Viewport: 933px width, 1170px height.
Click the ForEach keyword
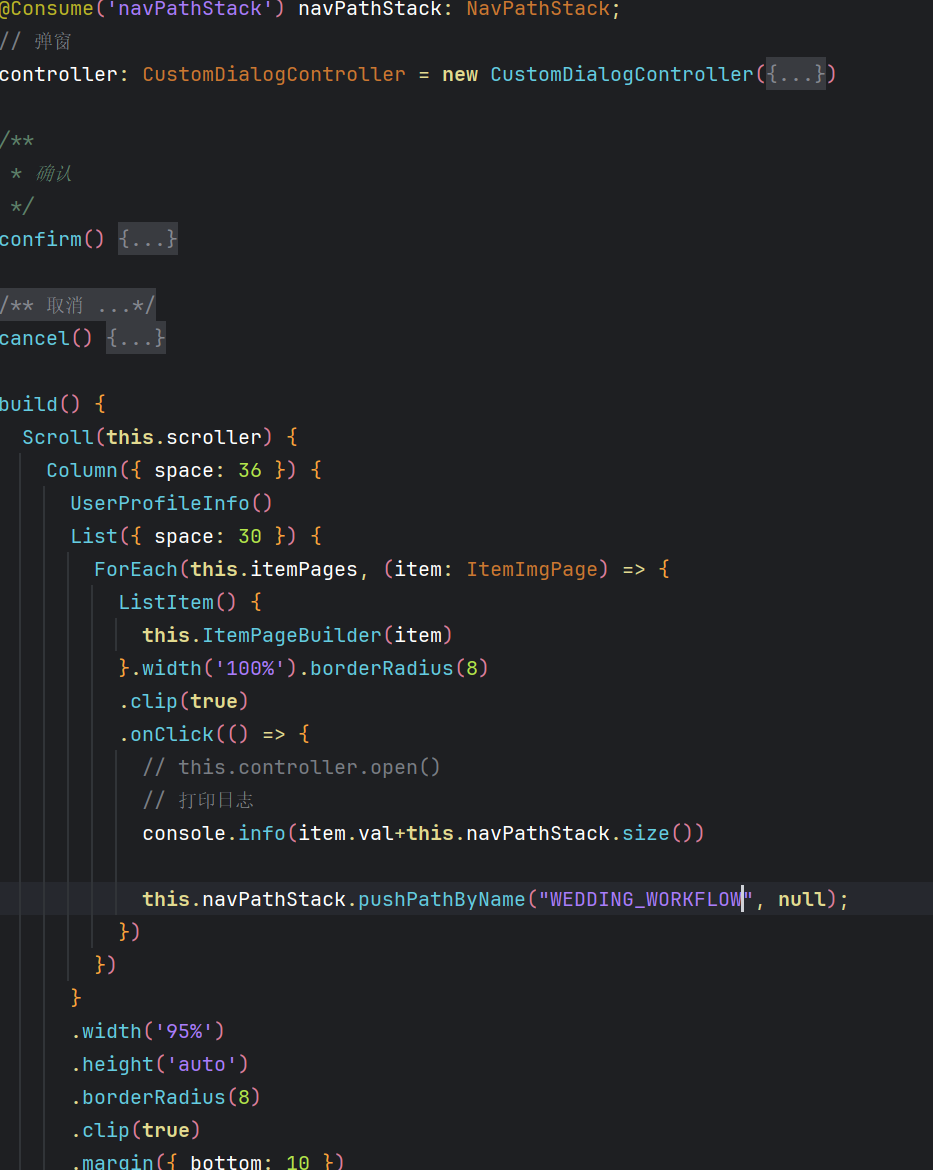click(x=136, y=569)
